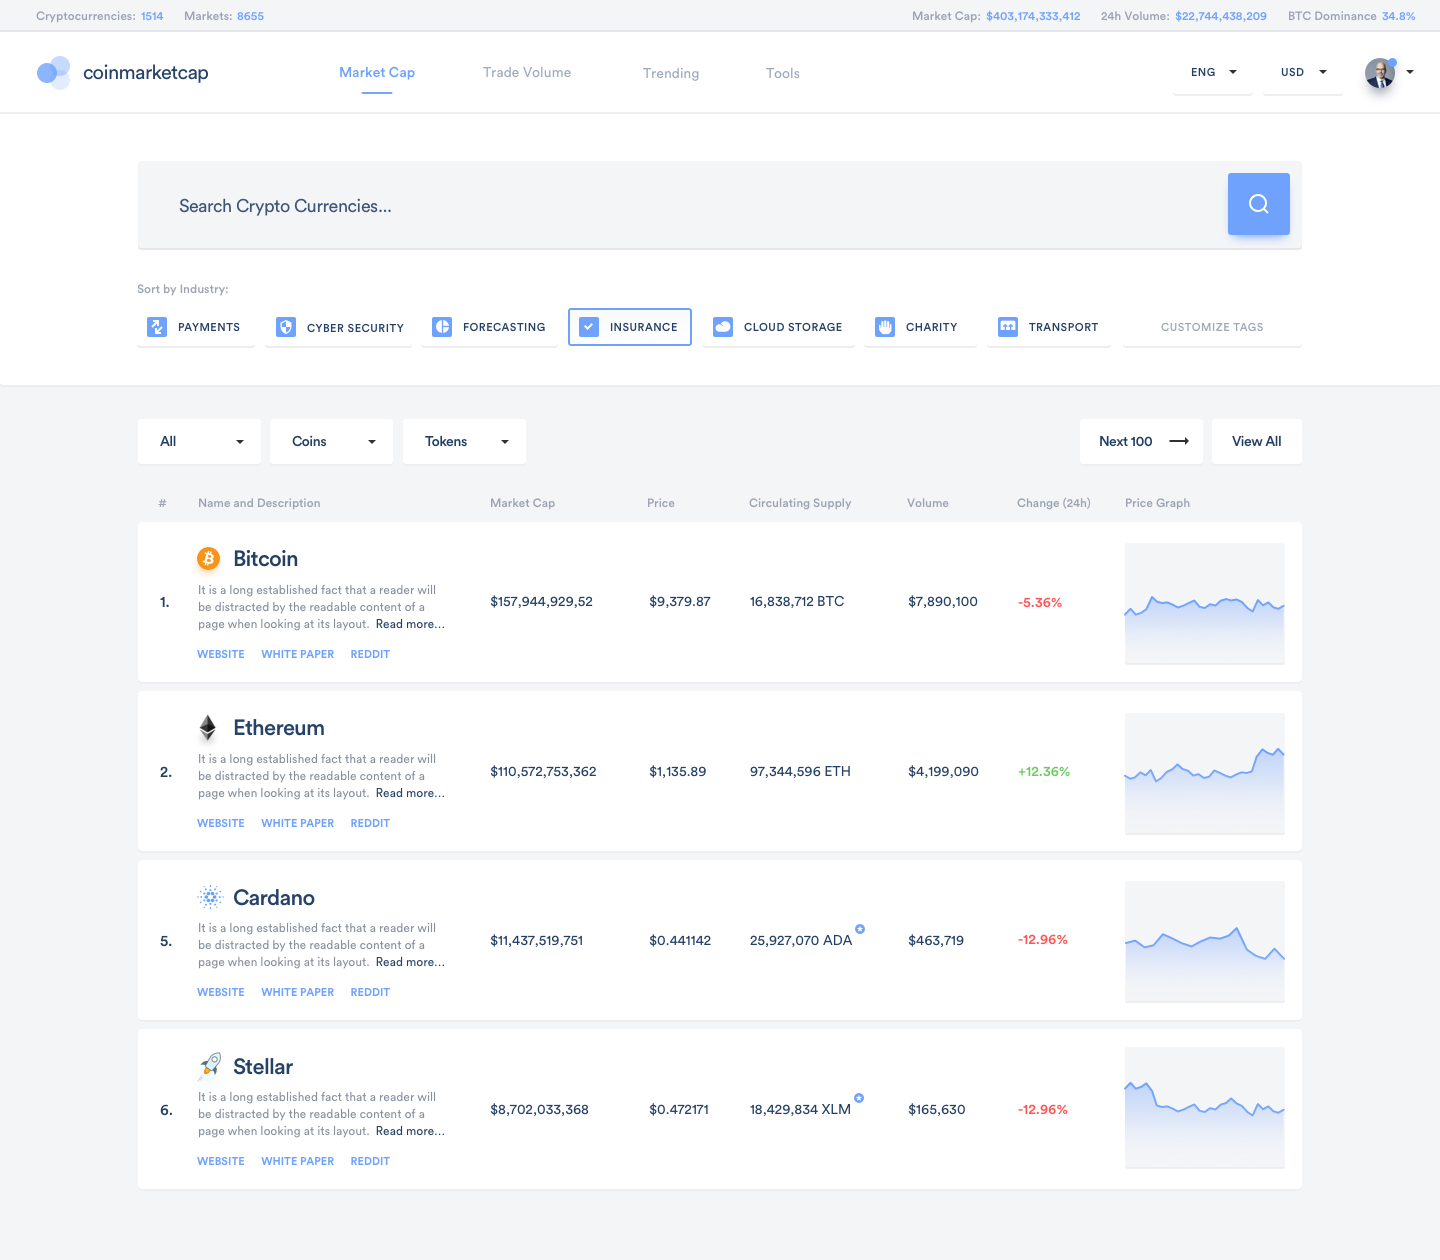Viewport: 1440px width, 1260px height.
Task: Click the Stellar price graph
Action: coord(1205,1108)
